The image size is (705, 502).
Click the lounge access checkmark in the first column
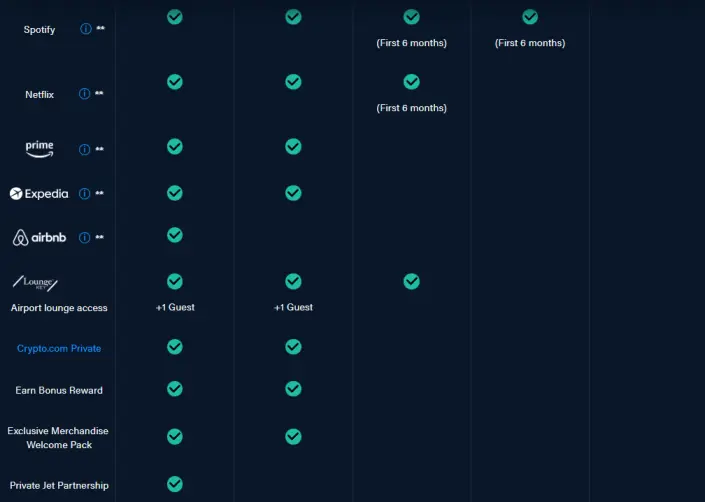[175, 281]
